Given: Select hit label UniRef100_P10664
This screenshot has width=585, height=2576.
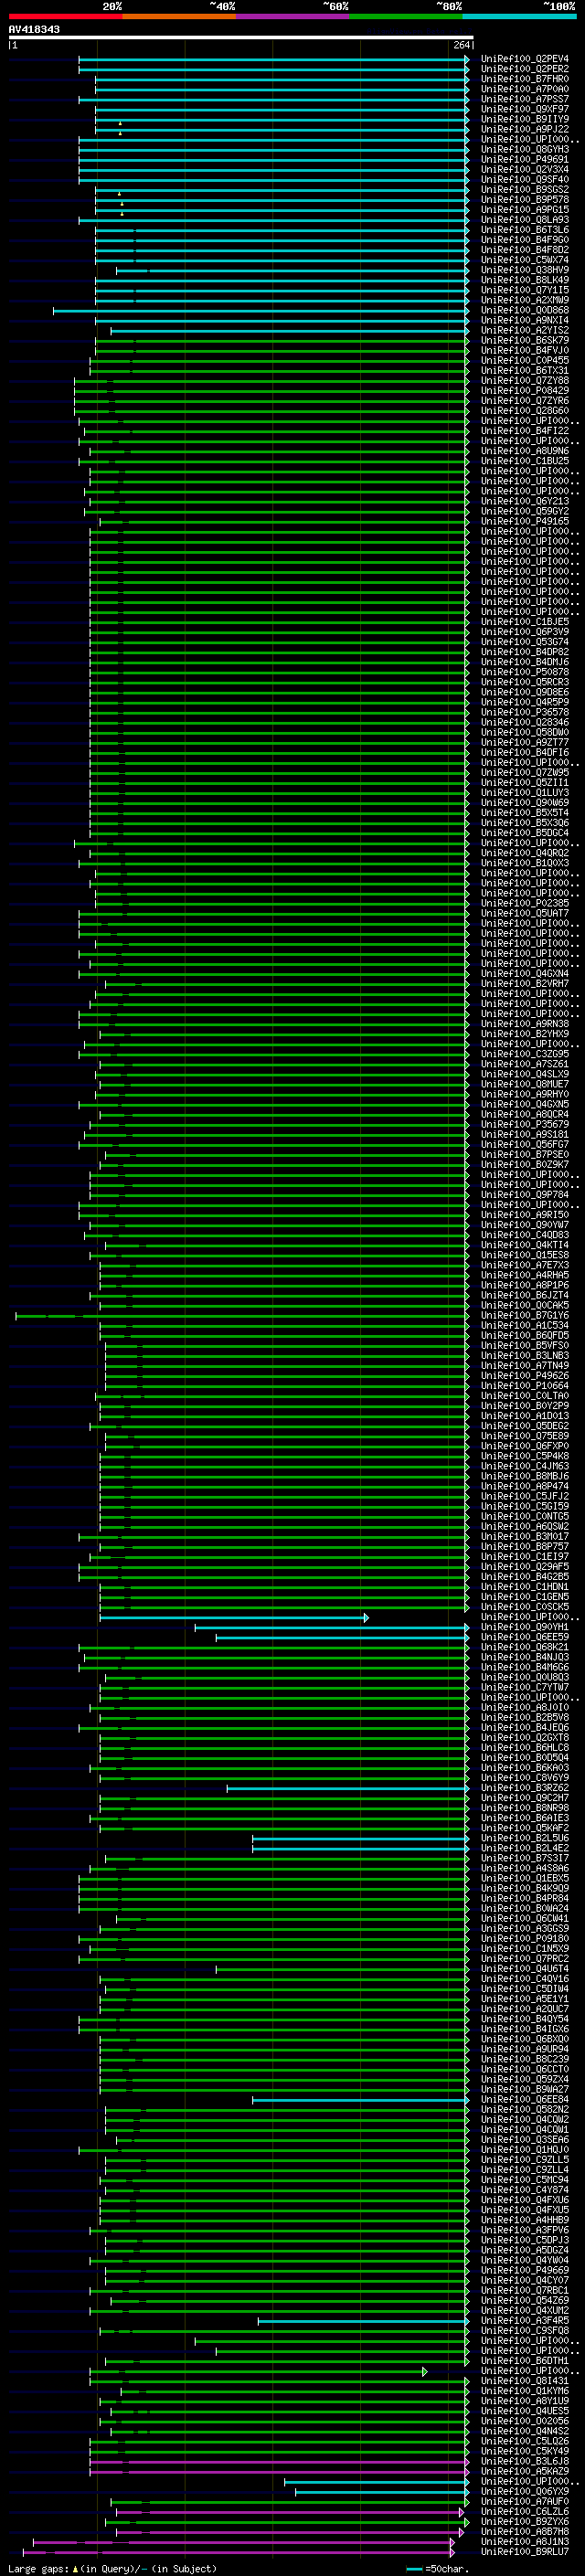Looking at the screenshot, I should coord(524,1385).
